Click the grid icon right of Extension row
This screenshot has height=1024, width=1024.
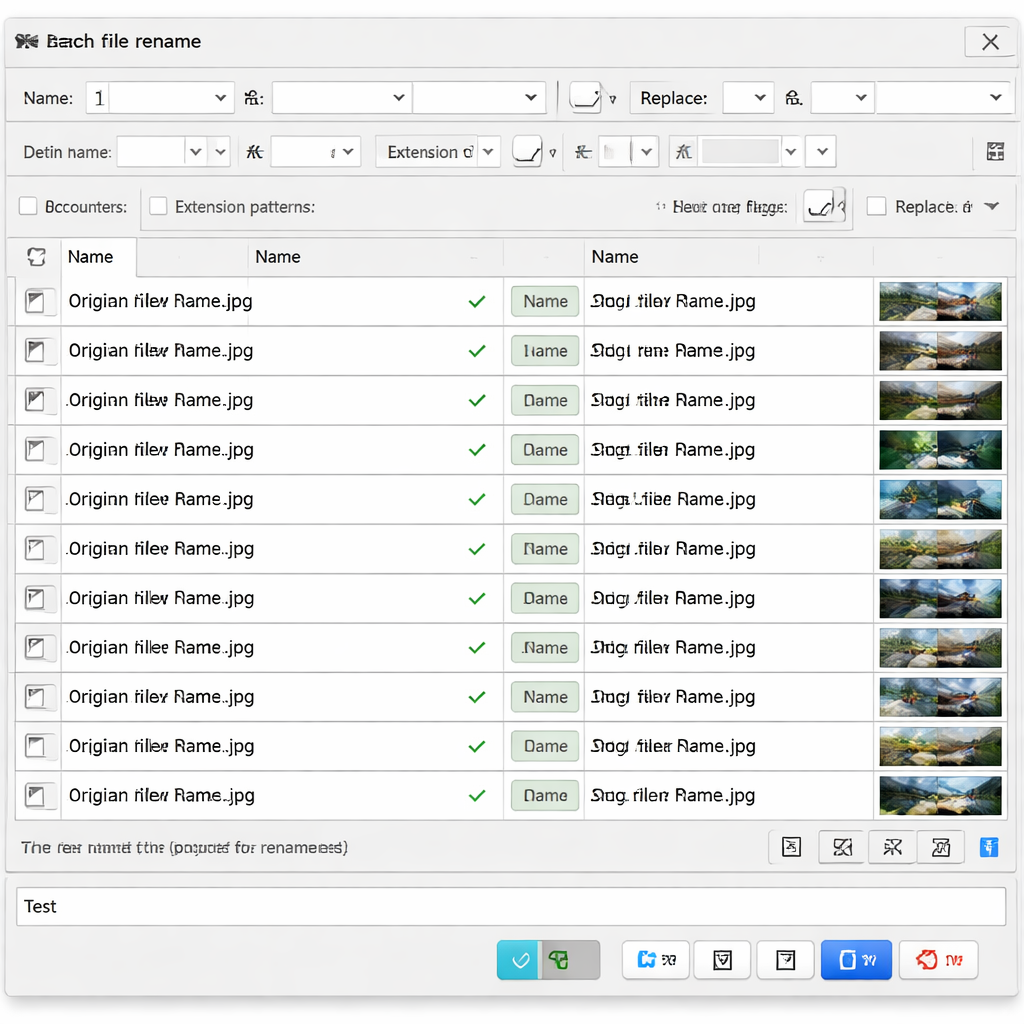pos(994,152)
